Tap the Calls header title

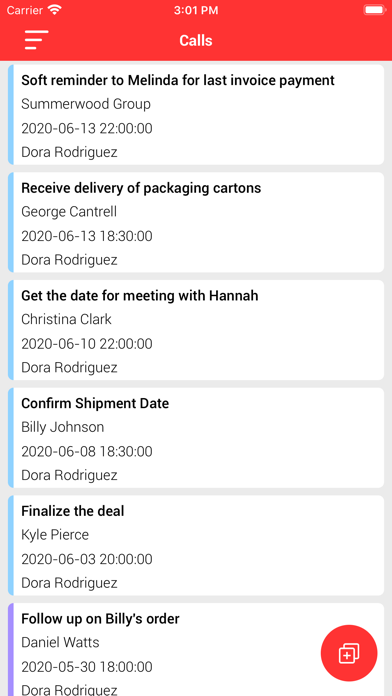[x=196, y=40]
